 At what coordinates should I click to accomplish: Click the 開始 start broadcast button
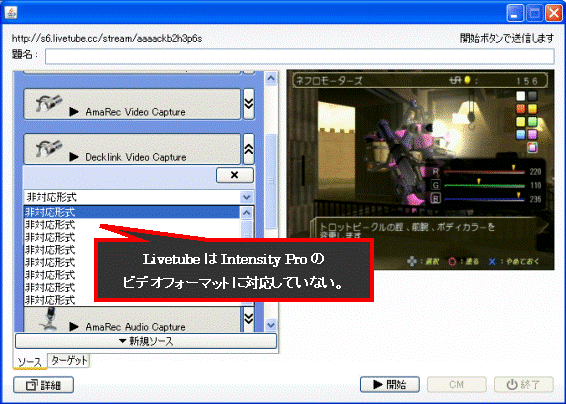(390, 385)
